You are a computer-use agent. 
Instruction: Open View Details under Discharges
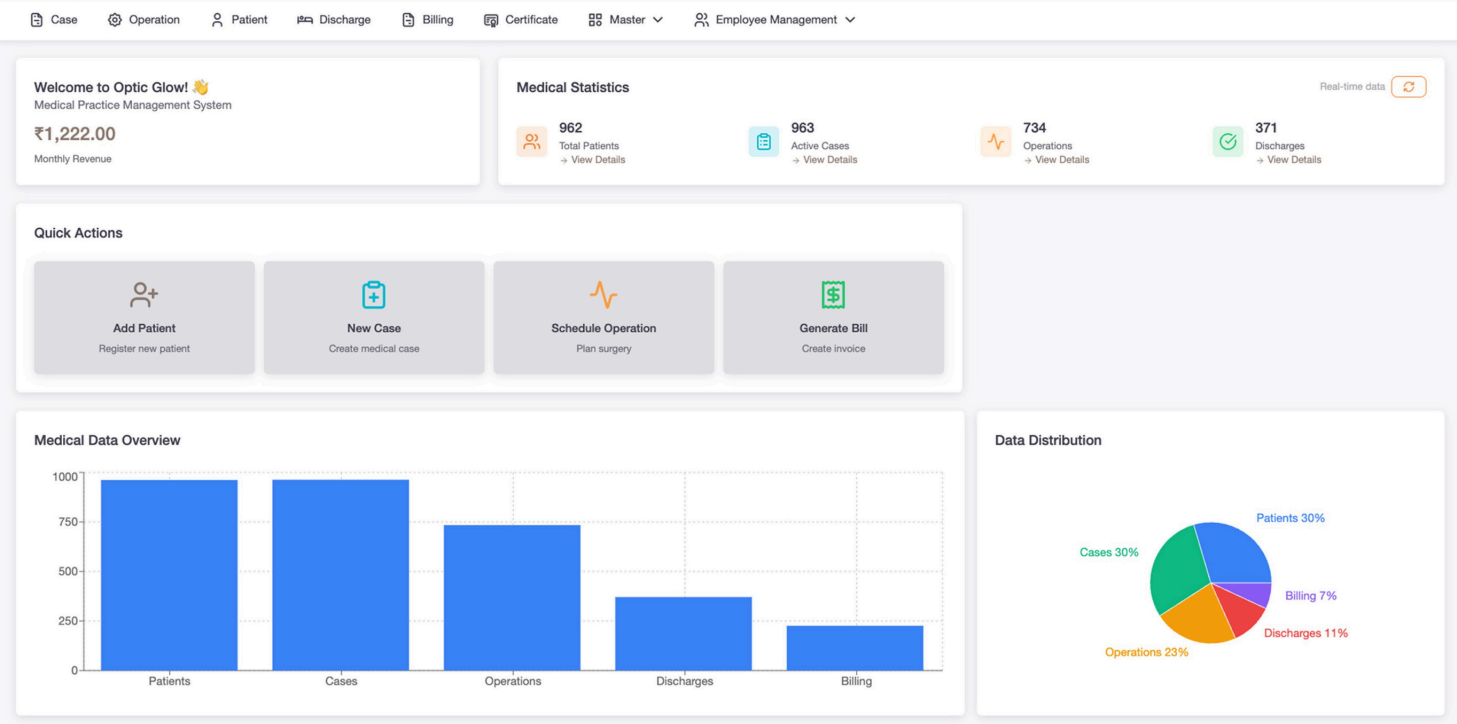pos(1293,160)
